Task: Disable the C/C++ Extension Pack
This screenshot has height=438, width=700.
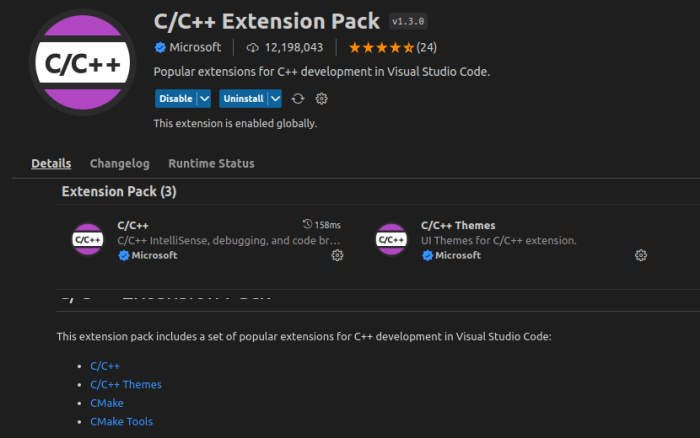Action: (174, 98)
